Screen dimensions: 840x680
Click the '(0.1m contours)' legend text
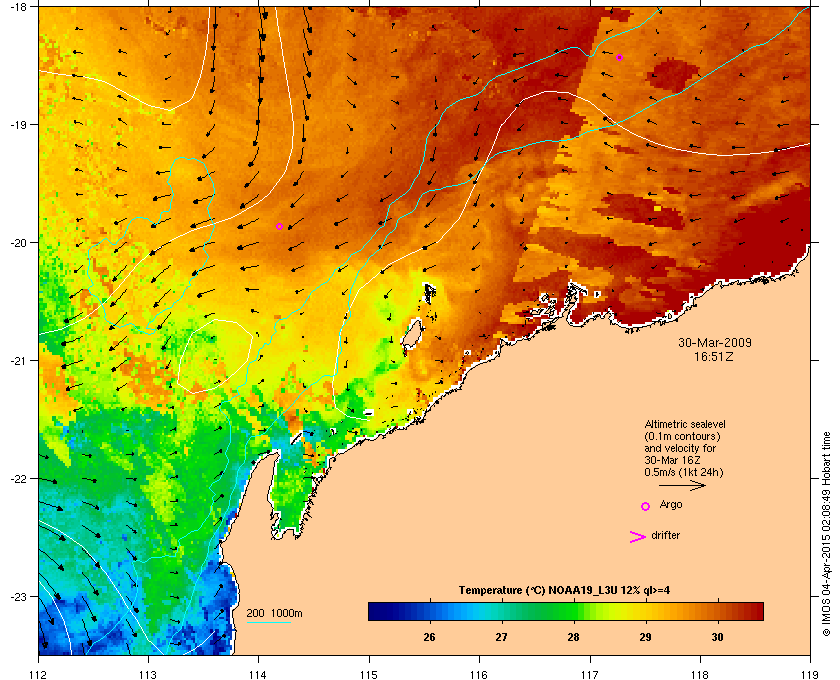[x=682, y=436]
